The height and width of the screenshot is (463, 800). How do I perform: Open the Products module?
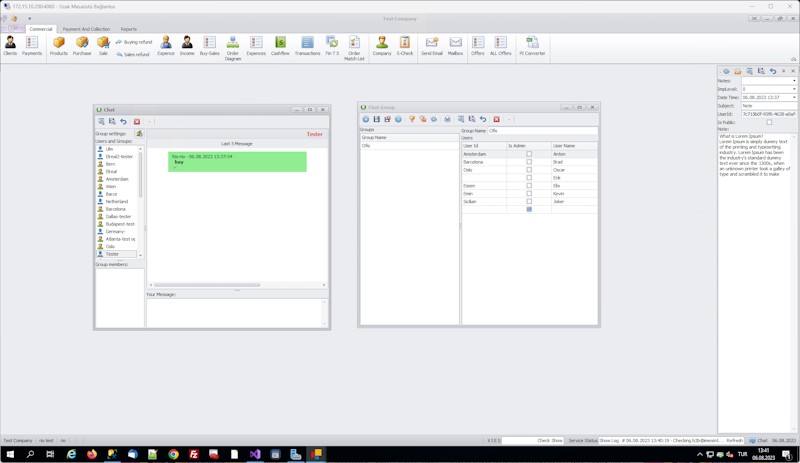pos(59,45)
